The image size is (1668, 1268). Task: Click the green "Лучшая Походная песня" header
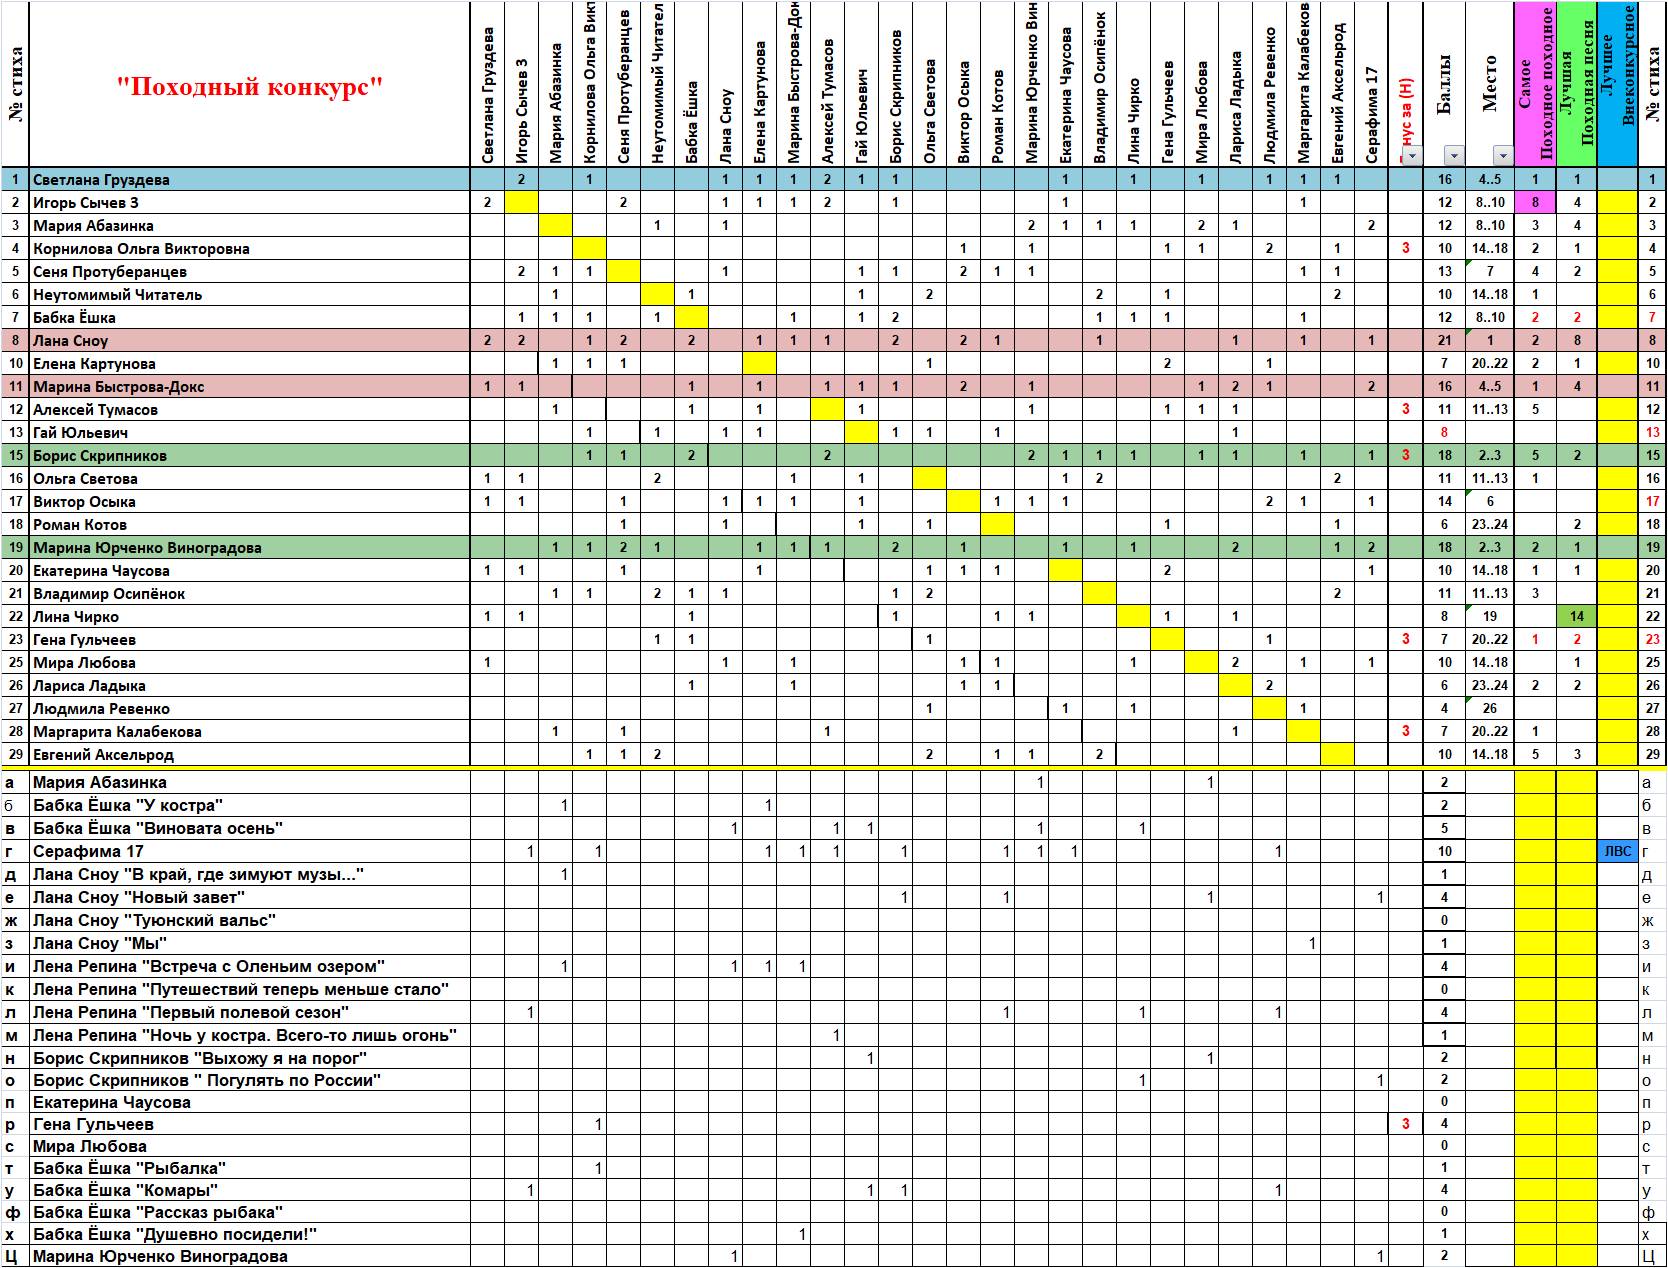coord(1577,84)
